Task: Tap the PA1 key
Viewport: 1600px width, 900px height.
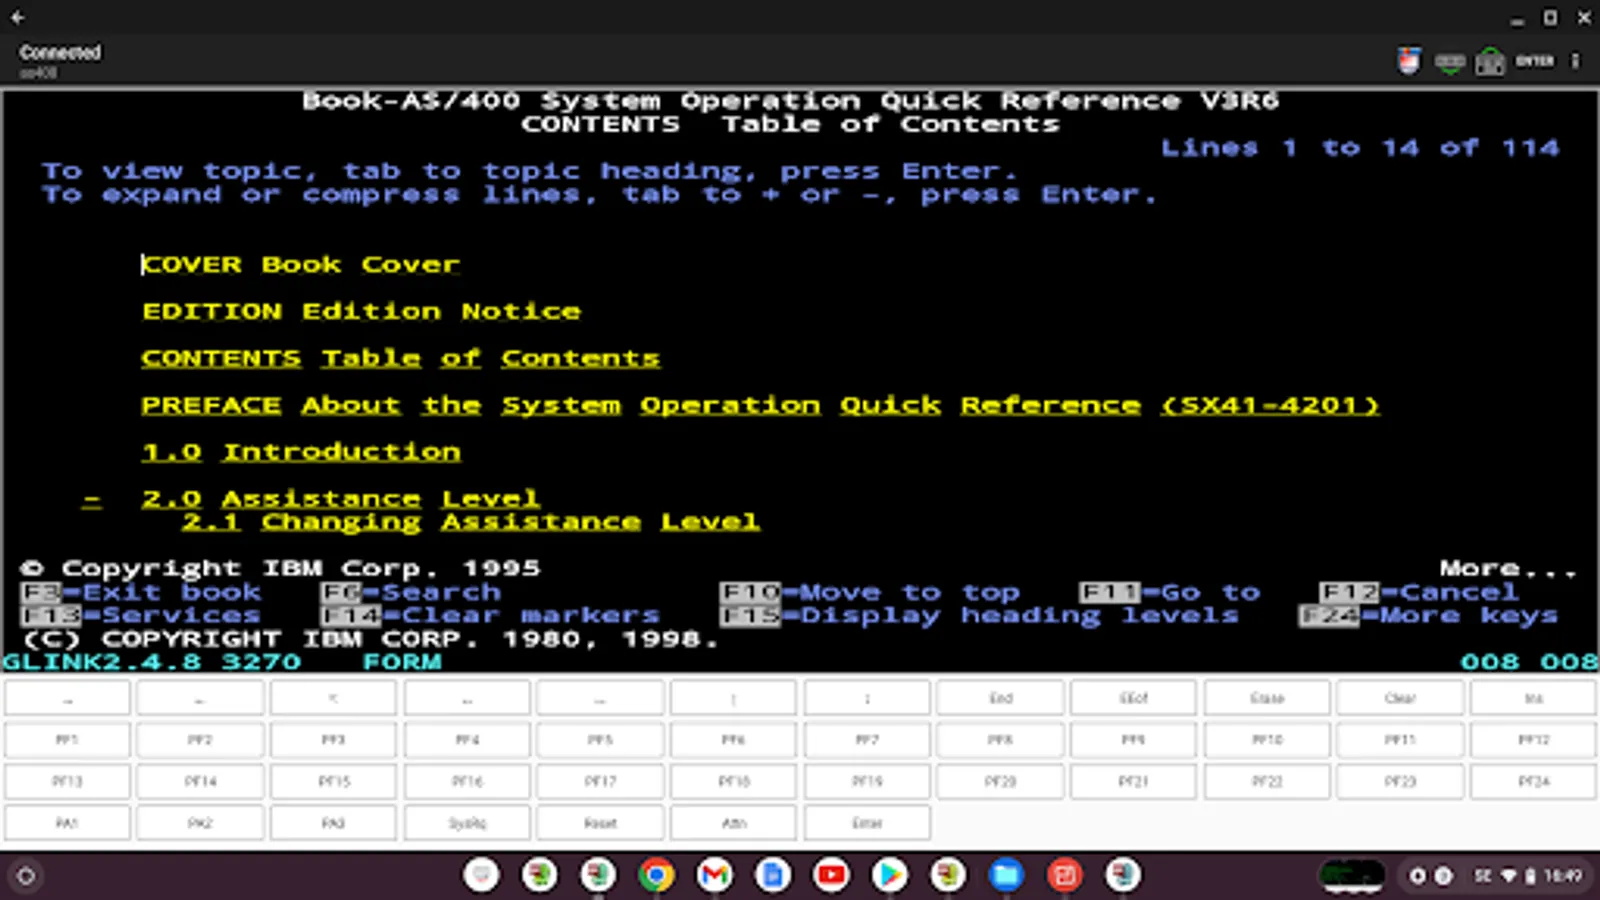Action: (67, 823)
